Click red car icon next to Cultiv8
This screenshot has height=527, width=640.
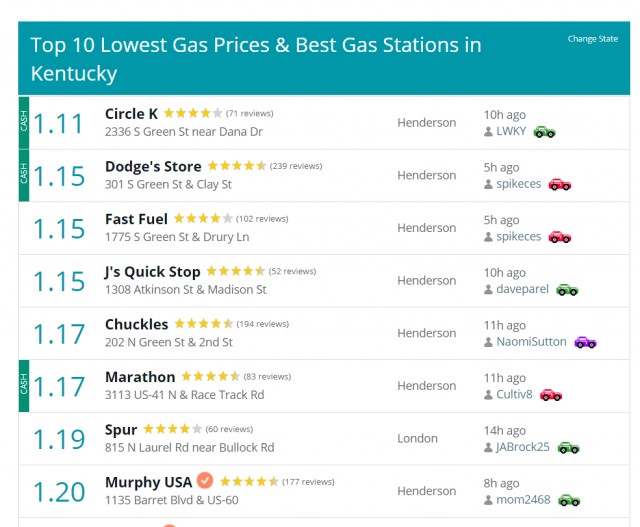(x=551, y=395)
